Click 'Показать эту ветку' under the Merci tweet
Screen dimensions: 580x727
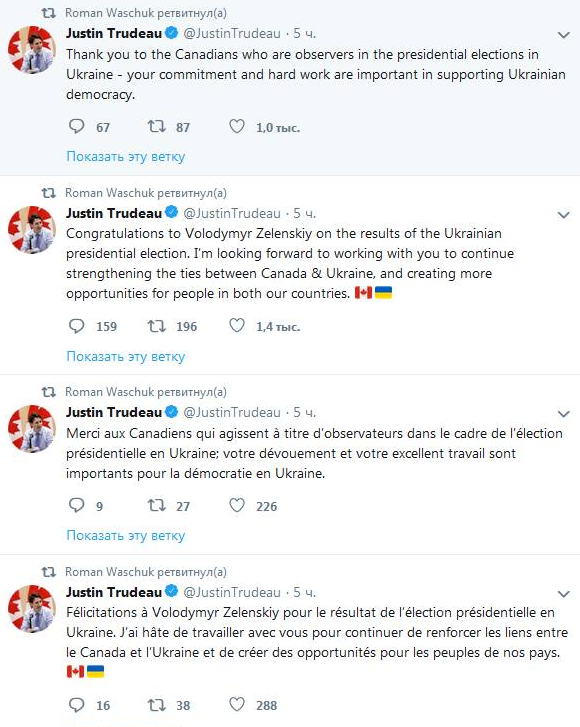point(126,536)
